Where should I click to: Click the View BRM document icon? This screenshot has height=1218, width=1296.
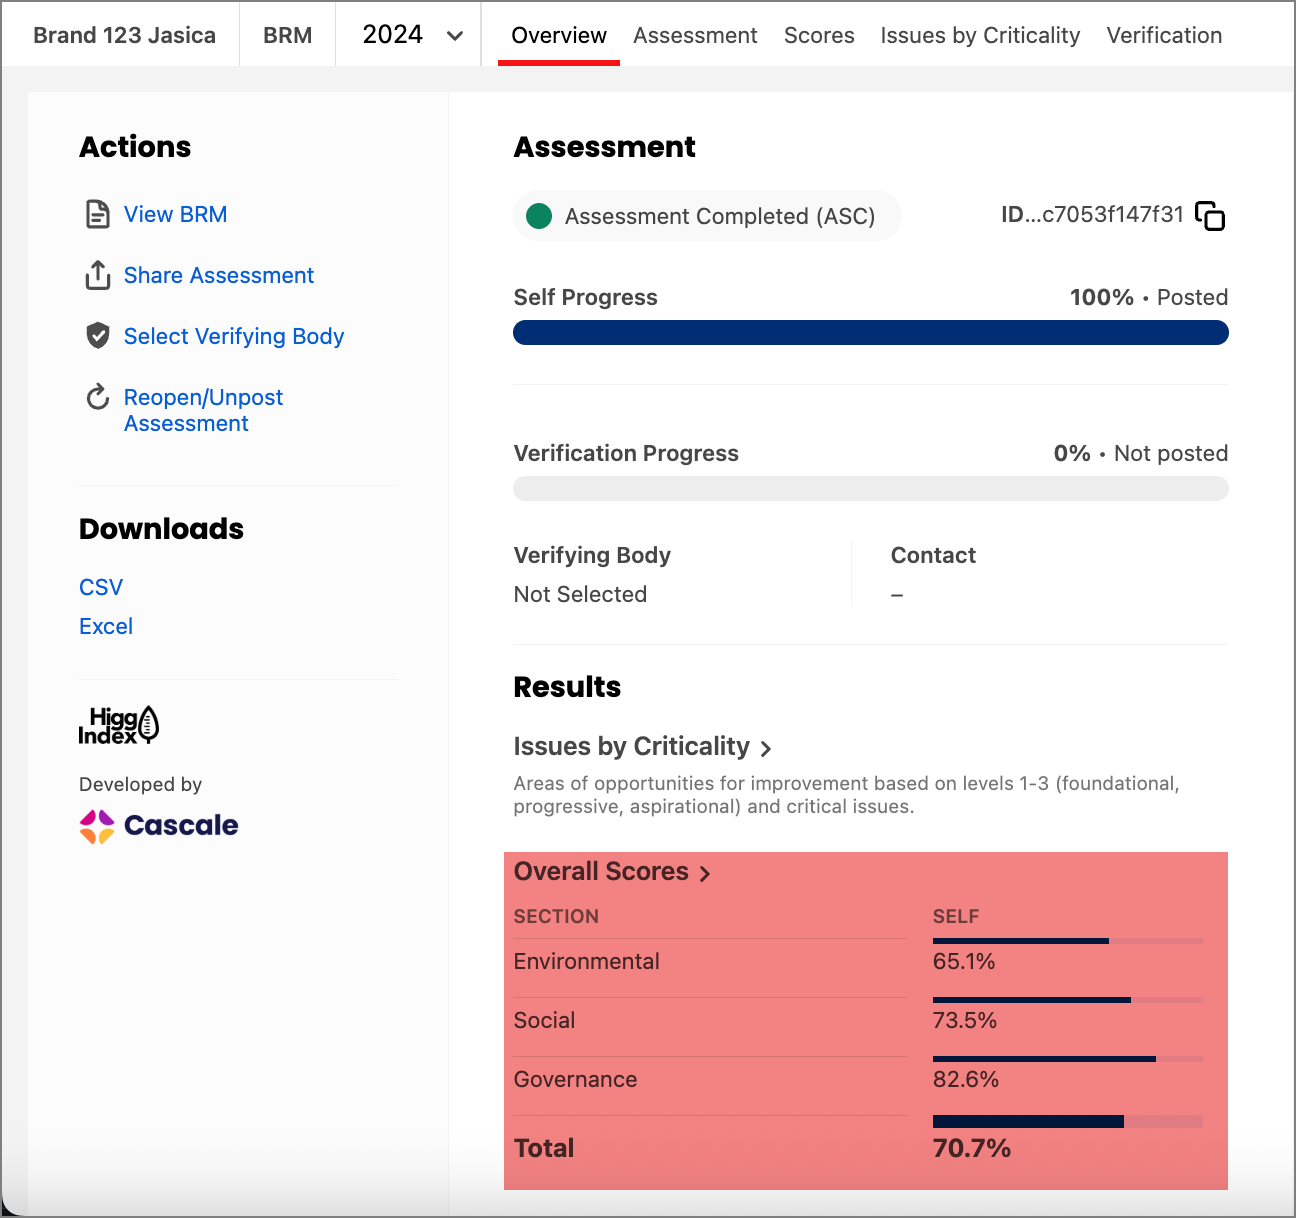(97, 215)
